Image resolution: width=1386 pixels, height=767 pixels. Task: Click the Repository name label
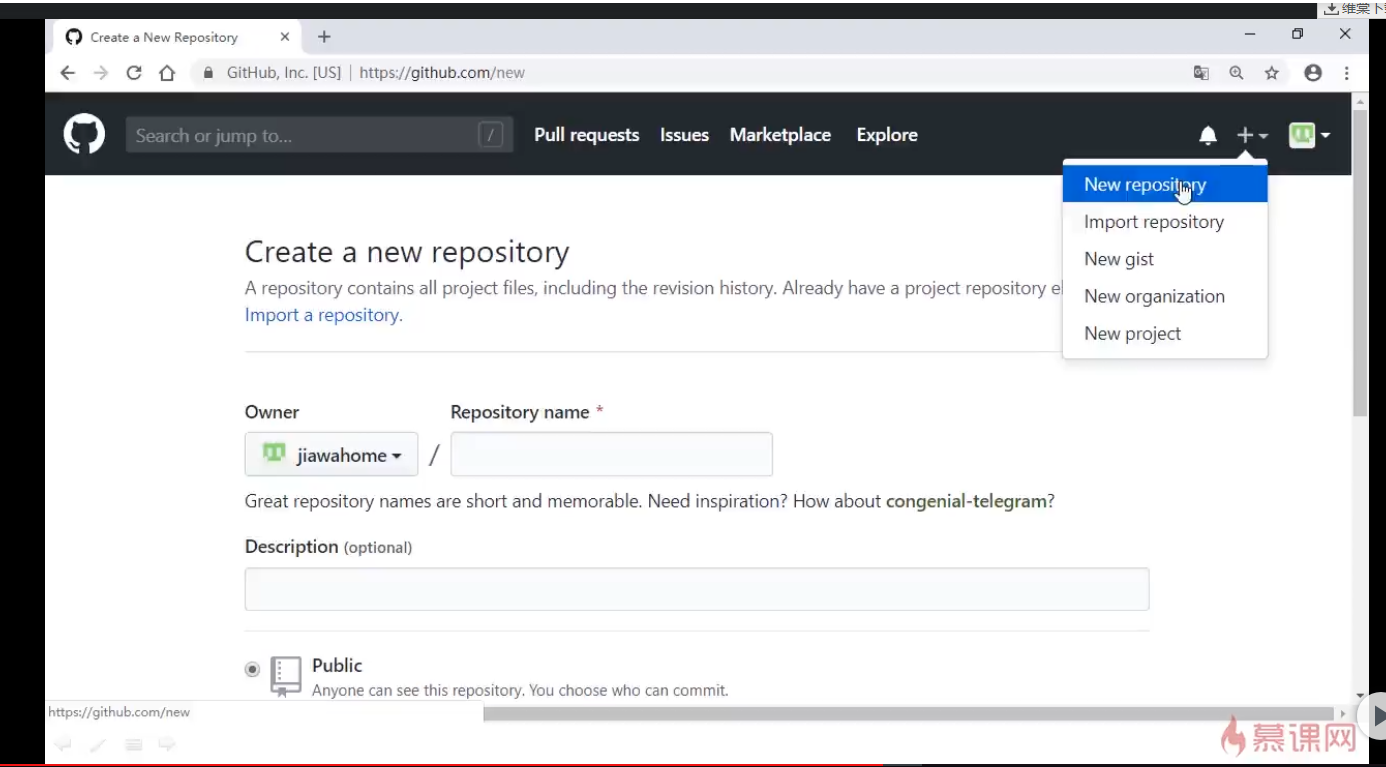click(x=520, y=412)
